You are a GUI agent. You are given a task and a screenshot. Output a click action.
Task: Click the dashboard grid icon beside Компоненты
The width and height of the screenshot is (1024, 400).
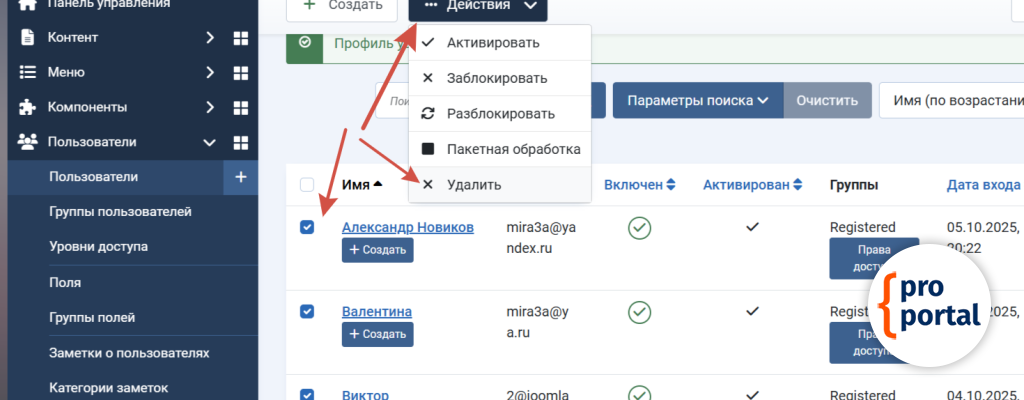coord(240,107)
